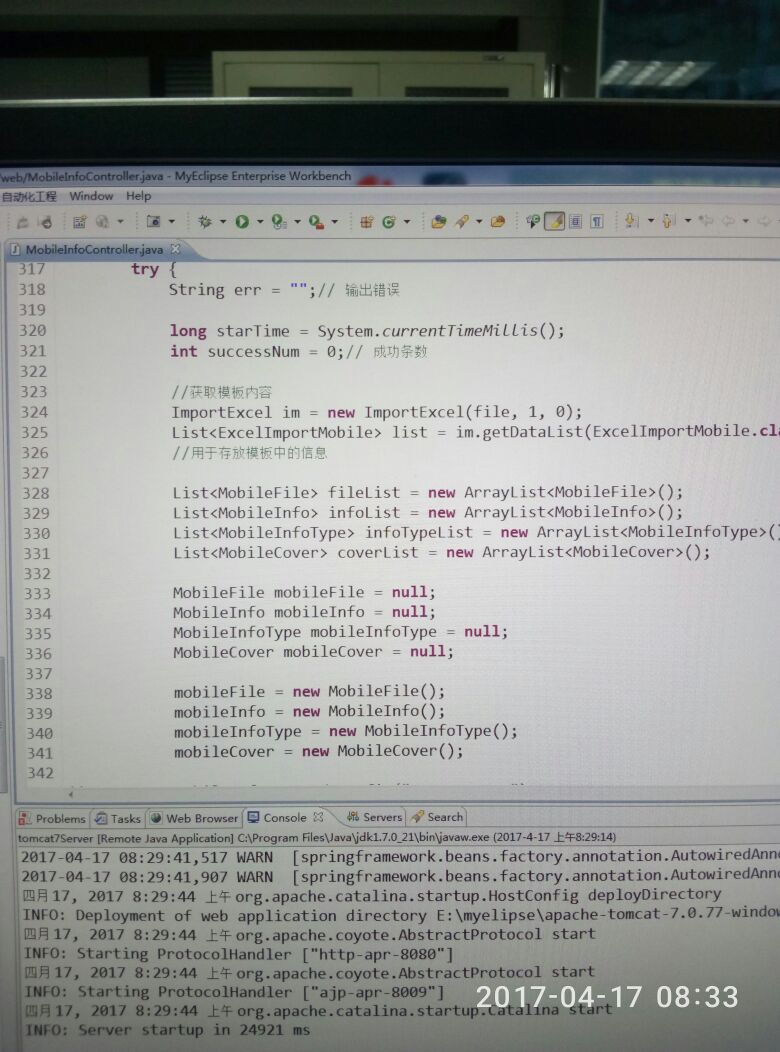780x1052 pixels.
Task: Switch to the Servers tab
Action: [375, 817]
